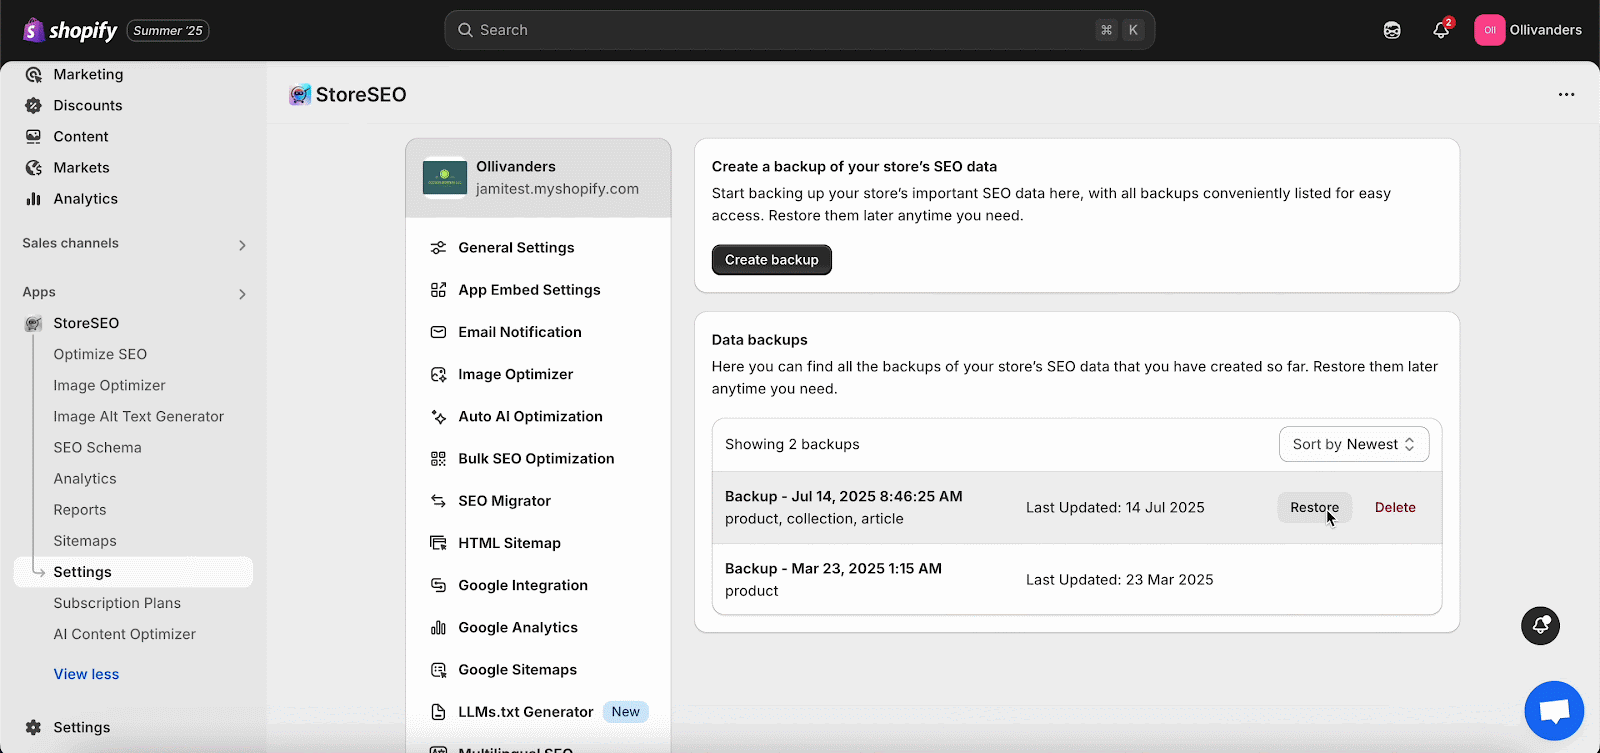Click the Markets globe icon
Viewport: 1600px width, 753px height.
34,167
